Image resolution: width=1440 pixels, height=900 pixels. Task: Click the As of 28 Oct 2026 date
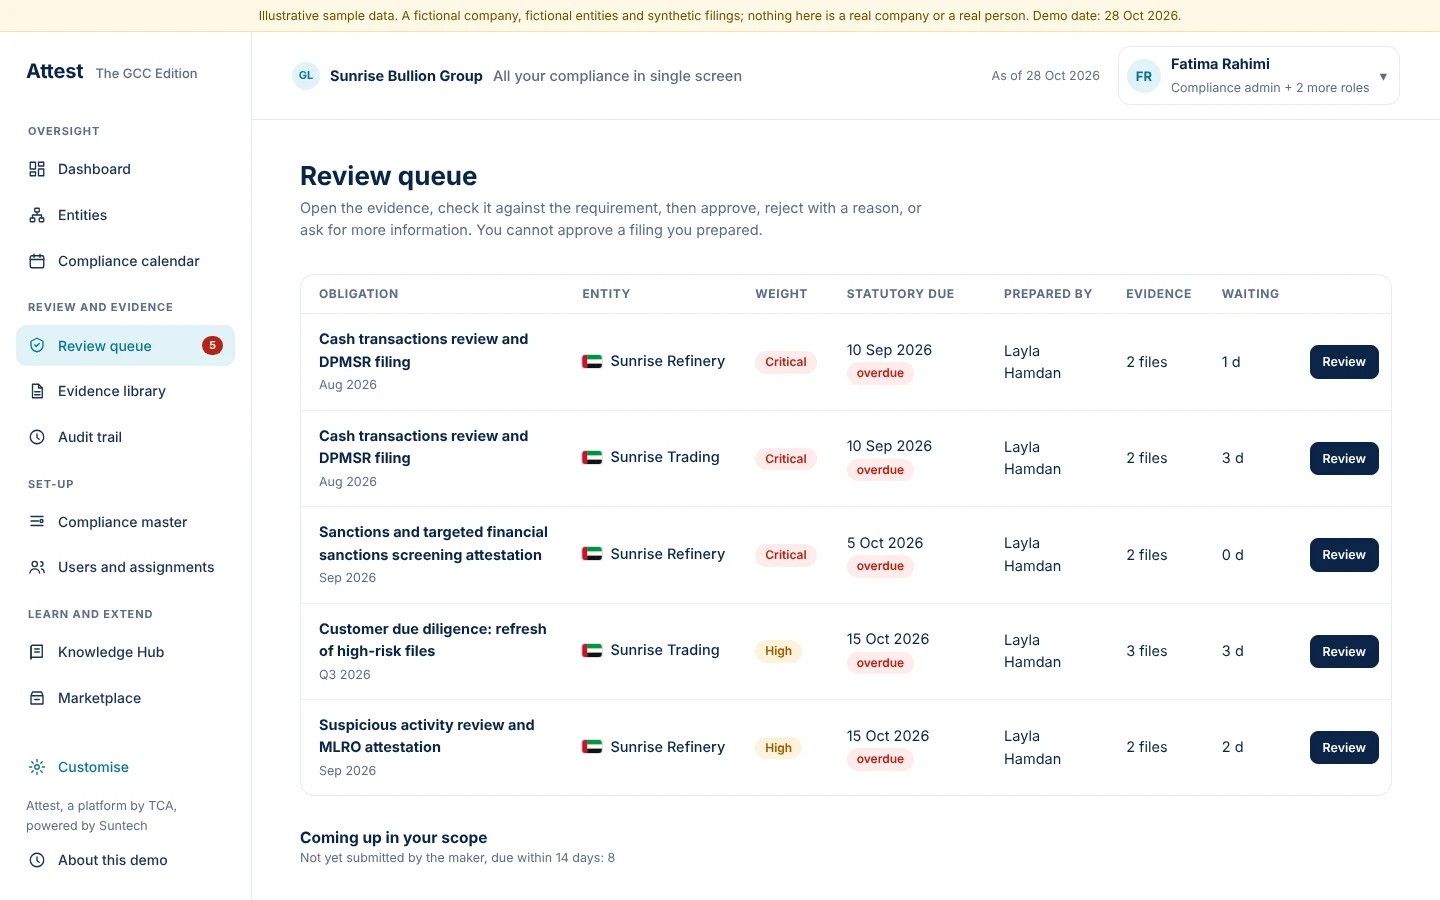1045,76
